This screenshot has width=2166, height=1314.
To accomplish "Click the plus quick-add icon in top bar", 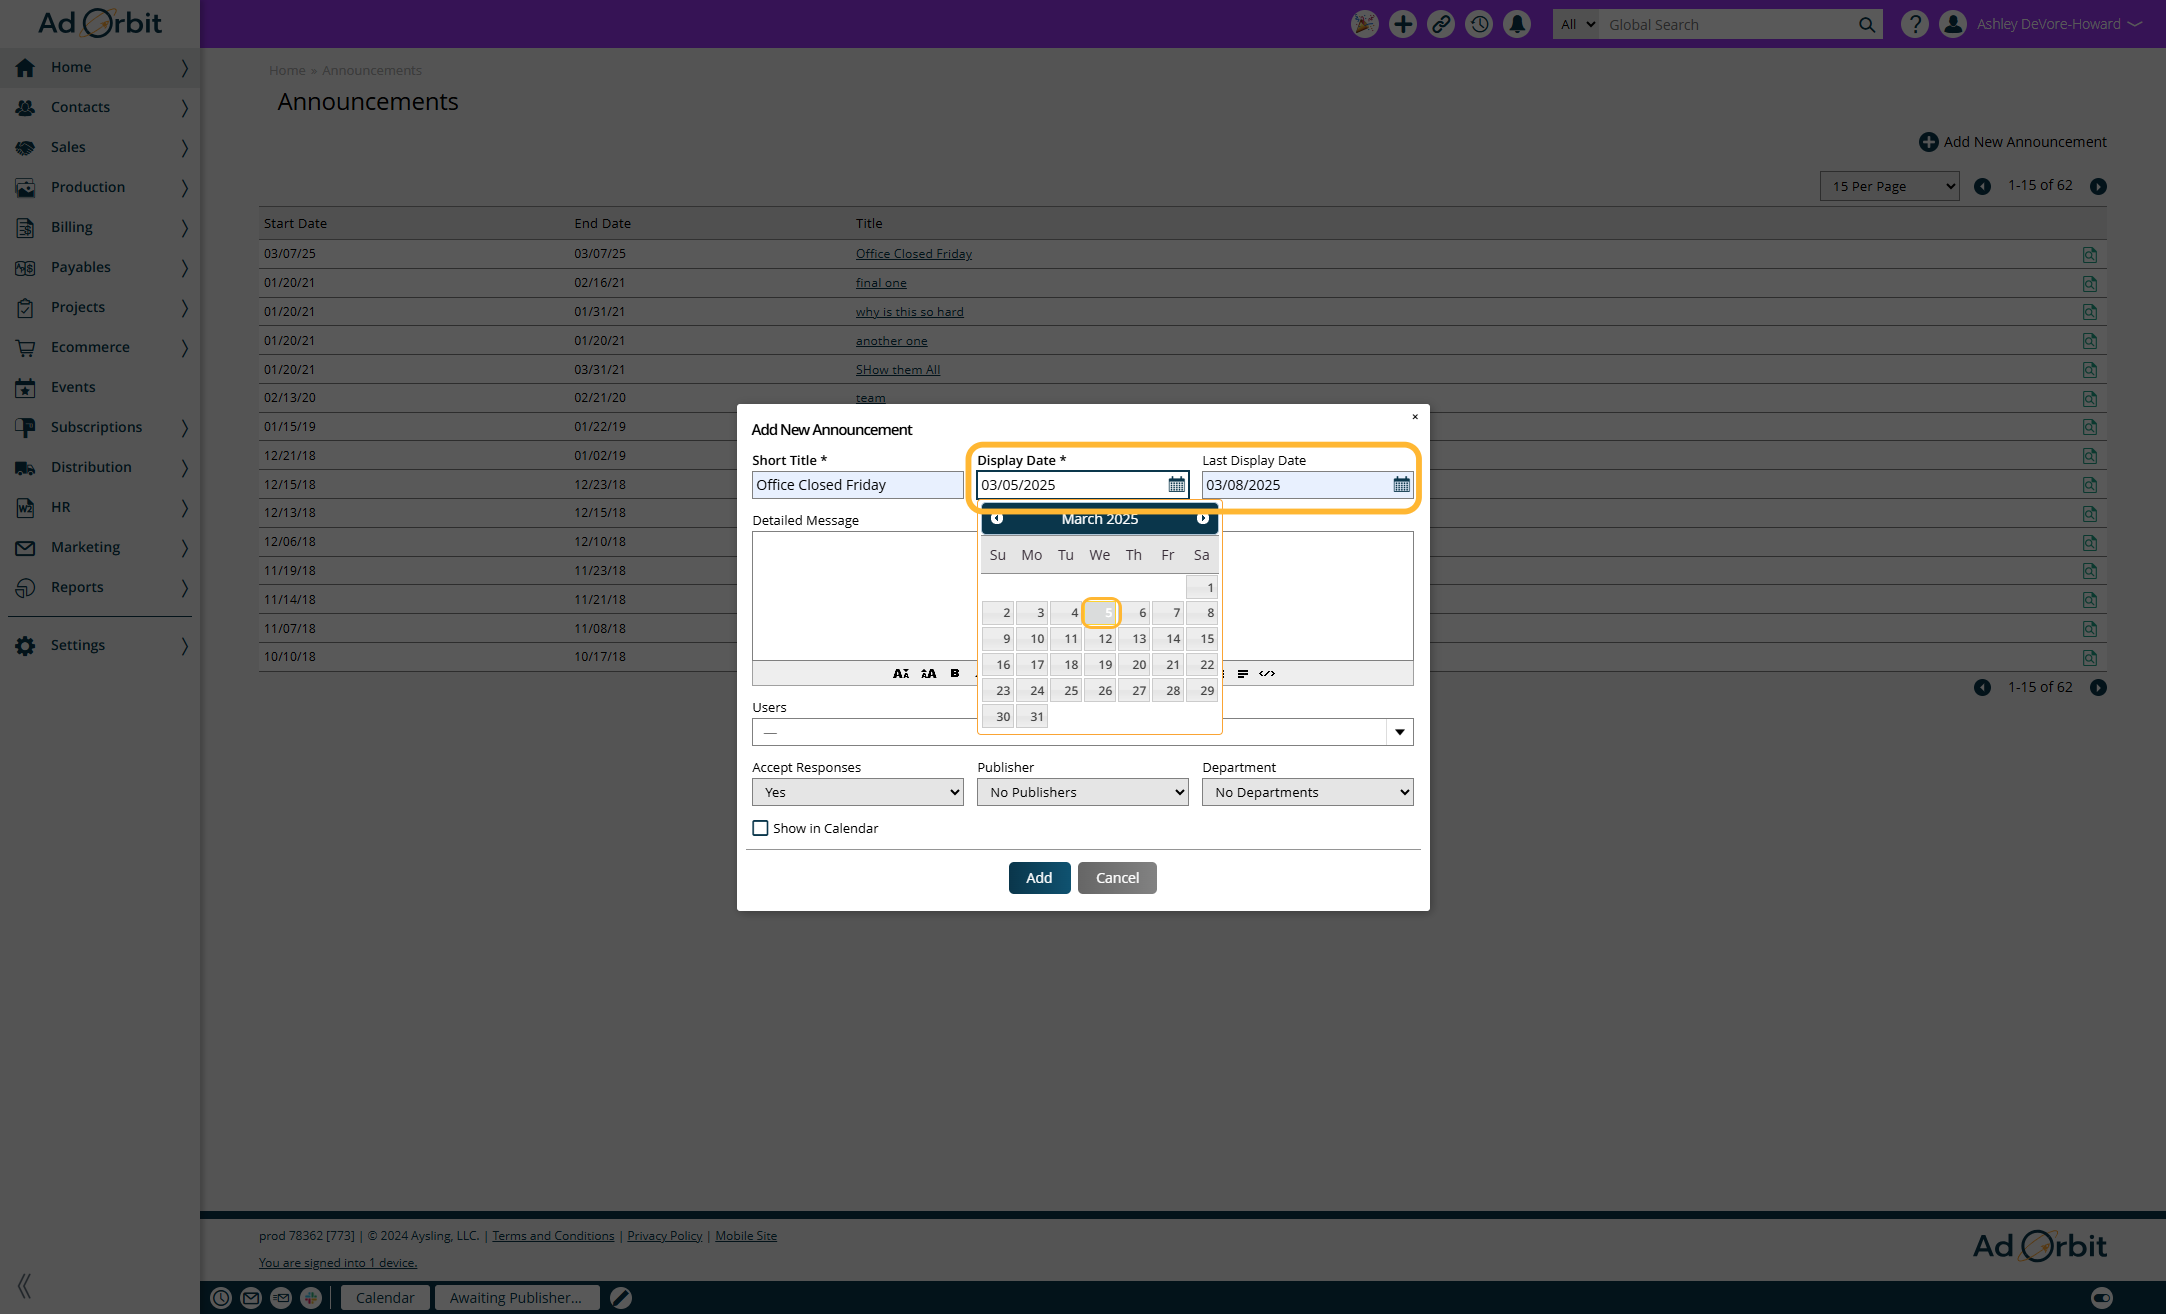I will pyautogui.click(x=1403, y=24).
